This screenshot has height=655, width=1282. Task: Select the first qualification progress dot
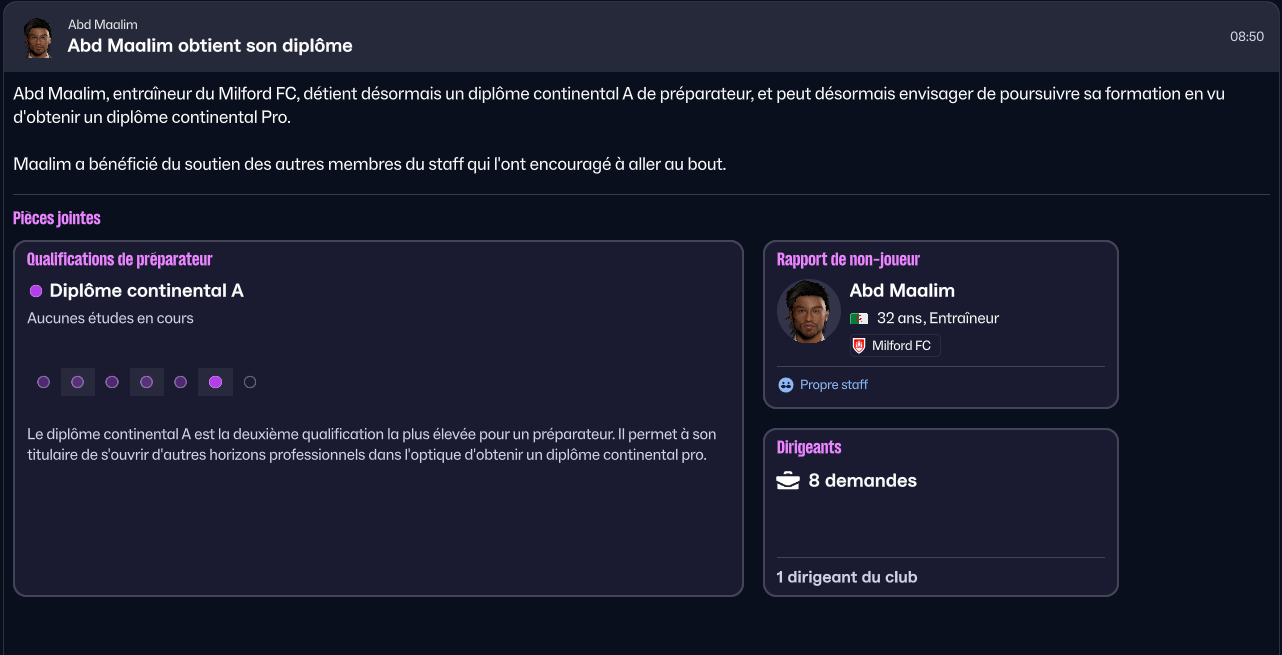point(43,382)
